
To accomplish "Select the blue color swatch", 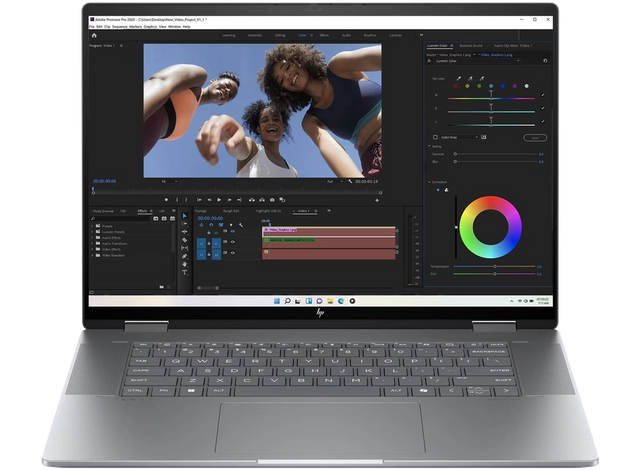I will coord(503,86).
